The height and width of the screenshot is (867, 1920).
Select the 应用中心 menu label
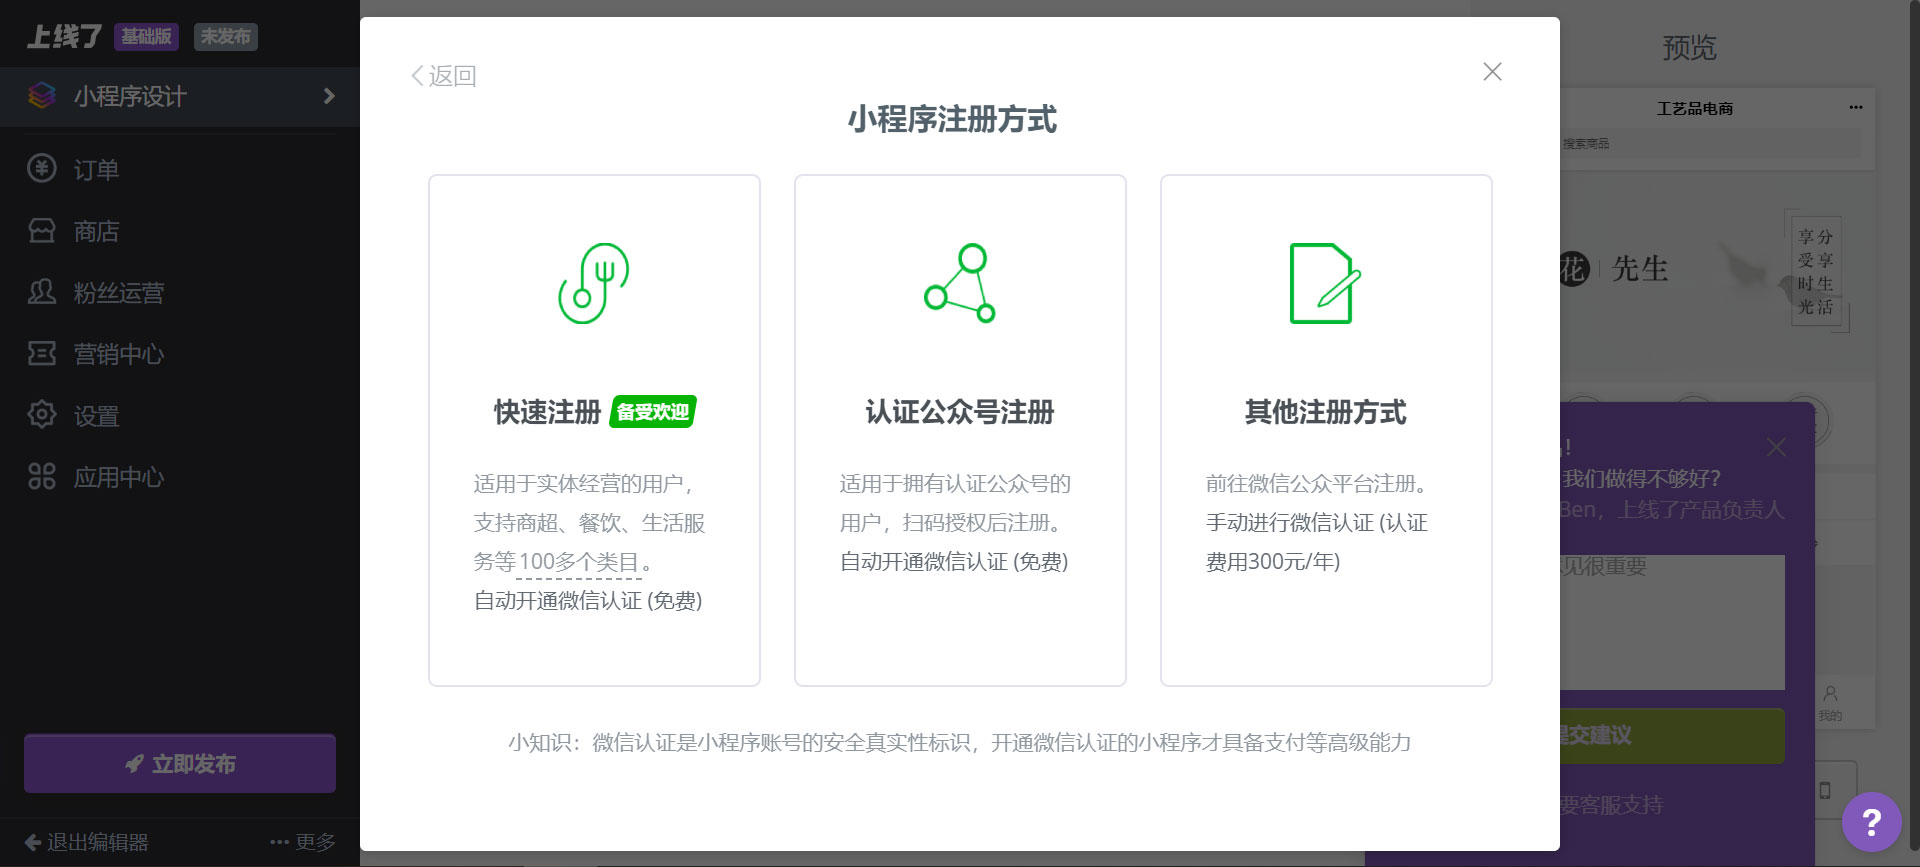[x=119, y=477]
